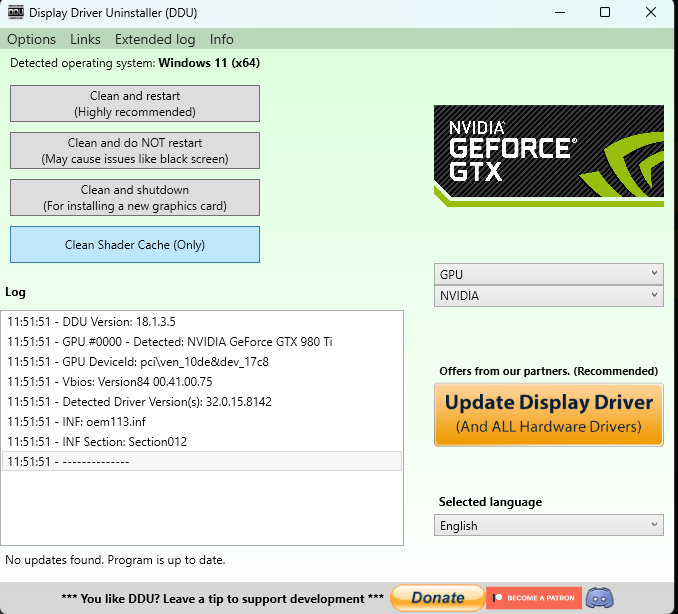Screen dimensions: 678x614
Task: Click 'No updates found' status text
Action: (115, 560)
